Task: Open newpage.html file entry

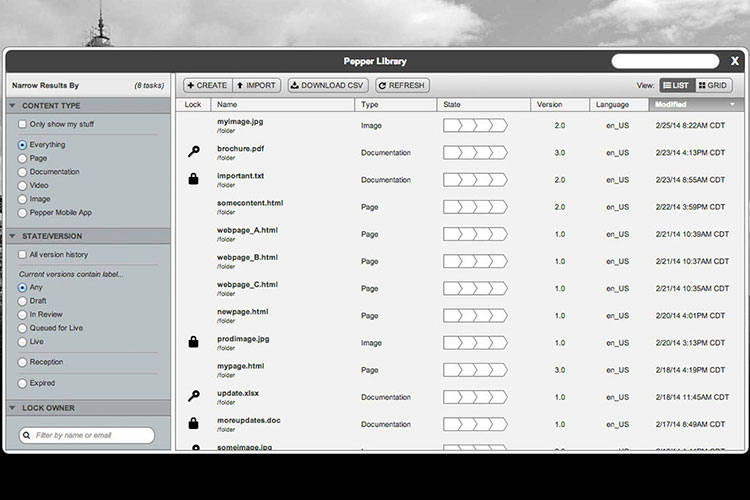Action: 243,311
